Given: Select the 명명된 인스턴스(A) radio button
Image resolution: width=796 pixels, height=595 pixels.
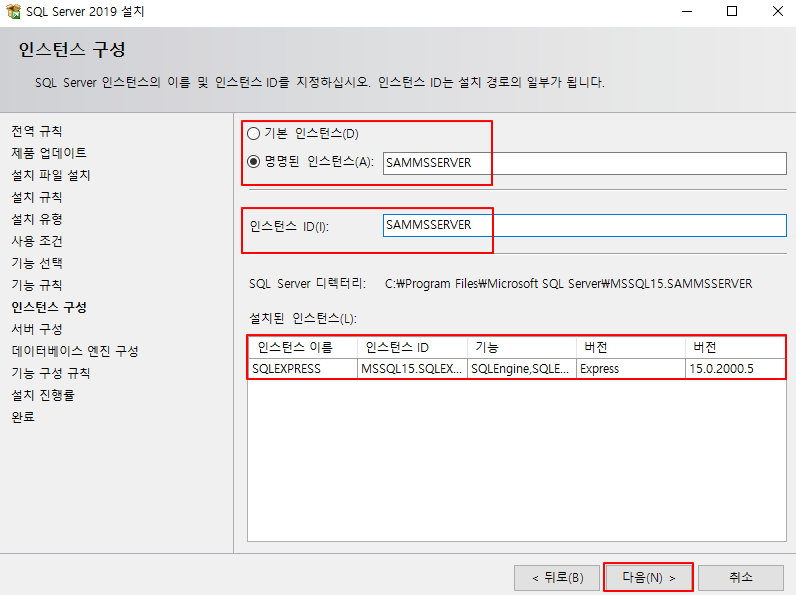Looking at the screenshot, I should click(253, 162).
